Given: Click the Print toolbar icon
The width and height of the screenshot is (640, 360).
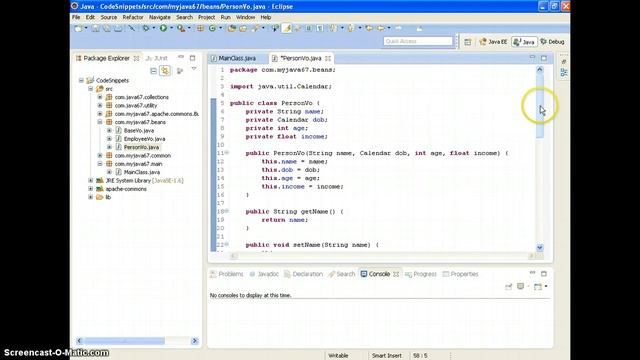Looking at the screenshot, I should tap(118, 28).
